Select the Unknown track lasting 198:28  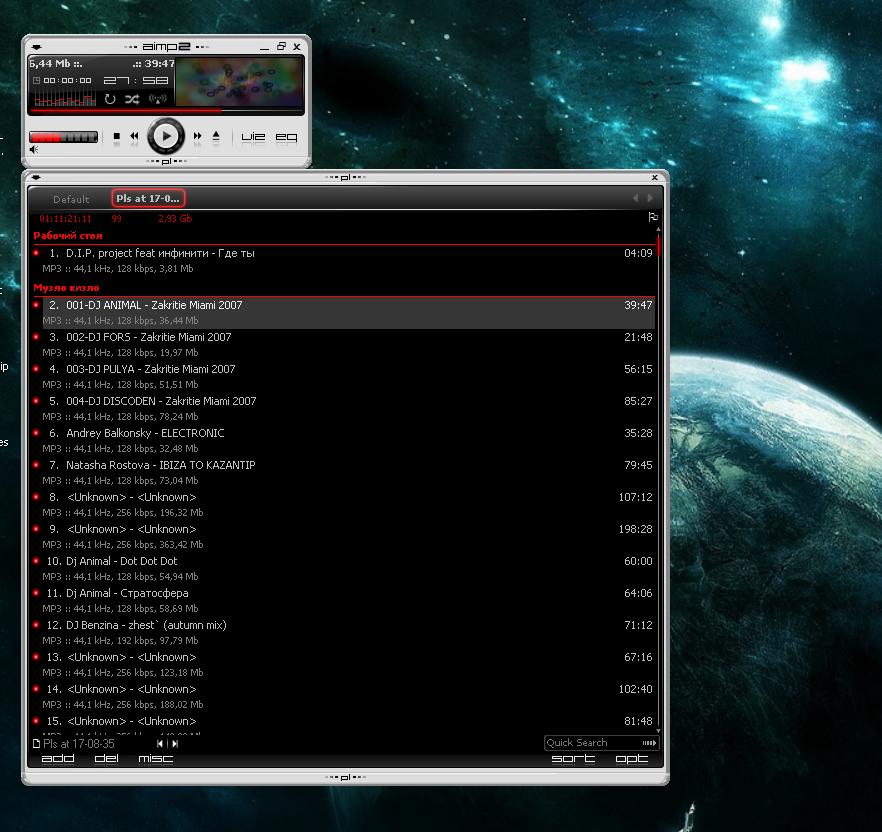[343, 536]
